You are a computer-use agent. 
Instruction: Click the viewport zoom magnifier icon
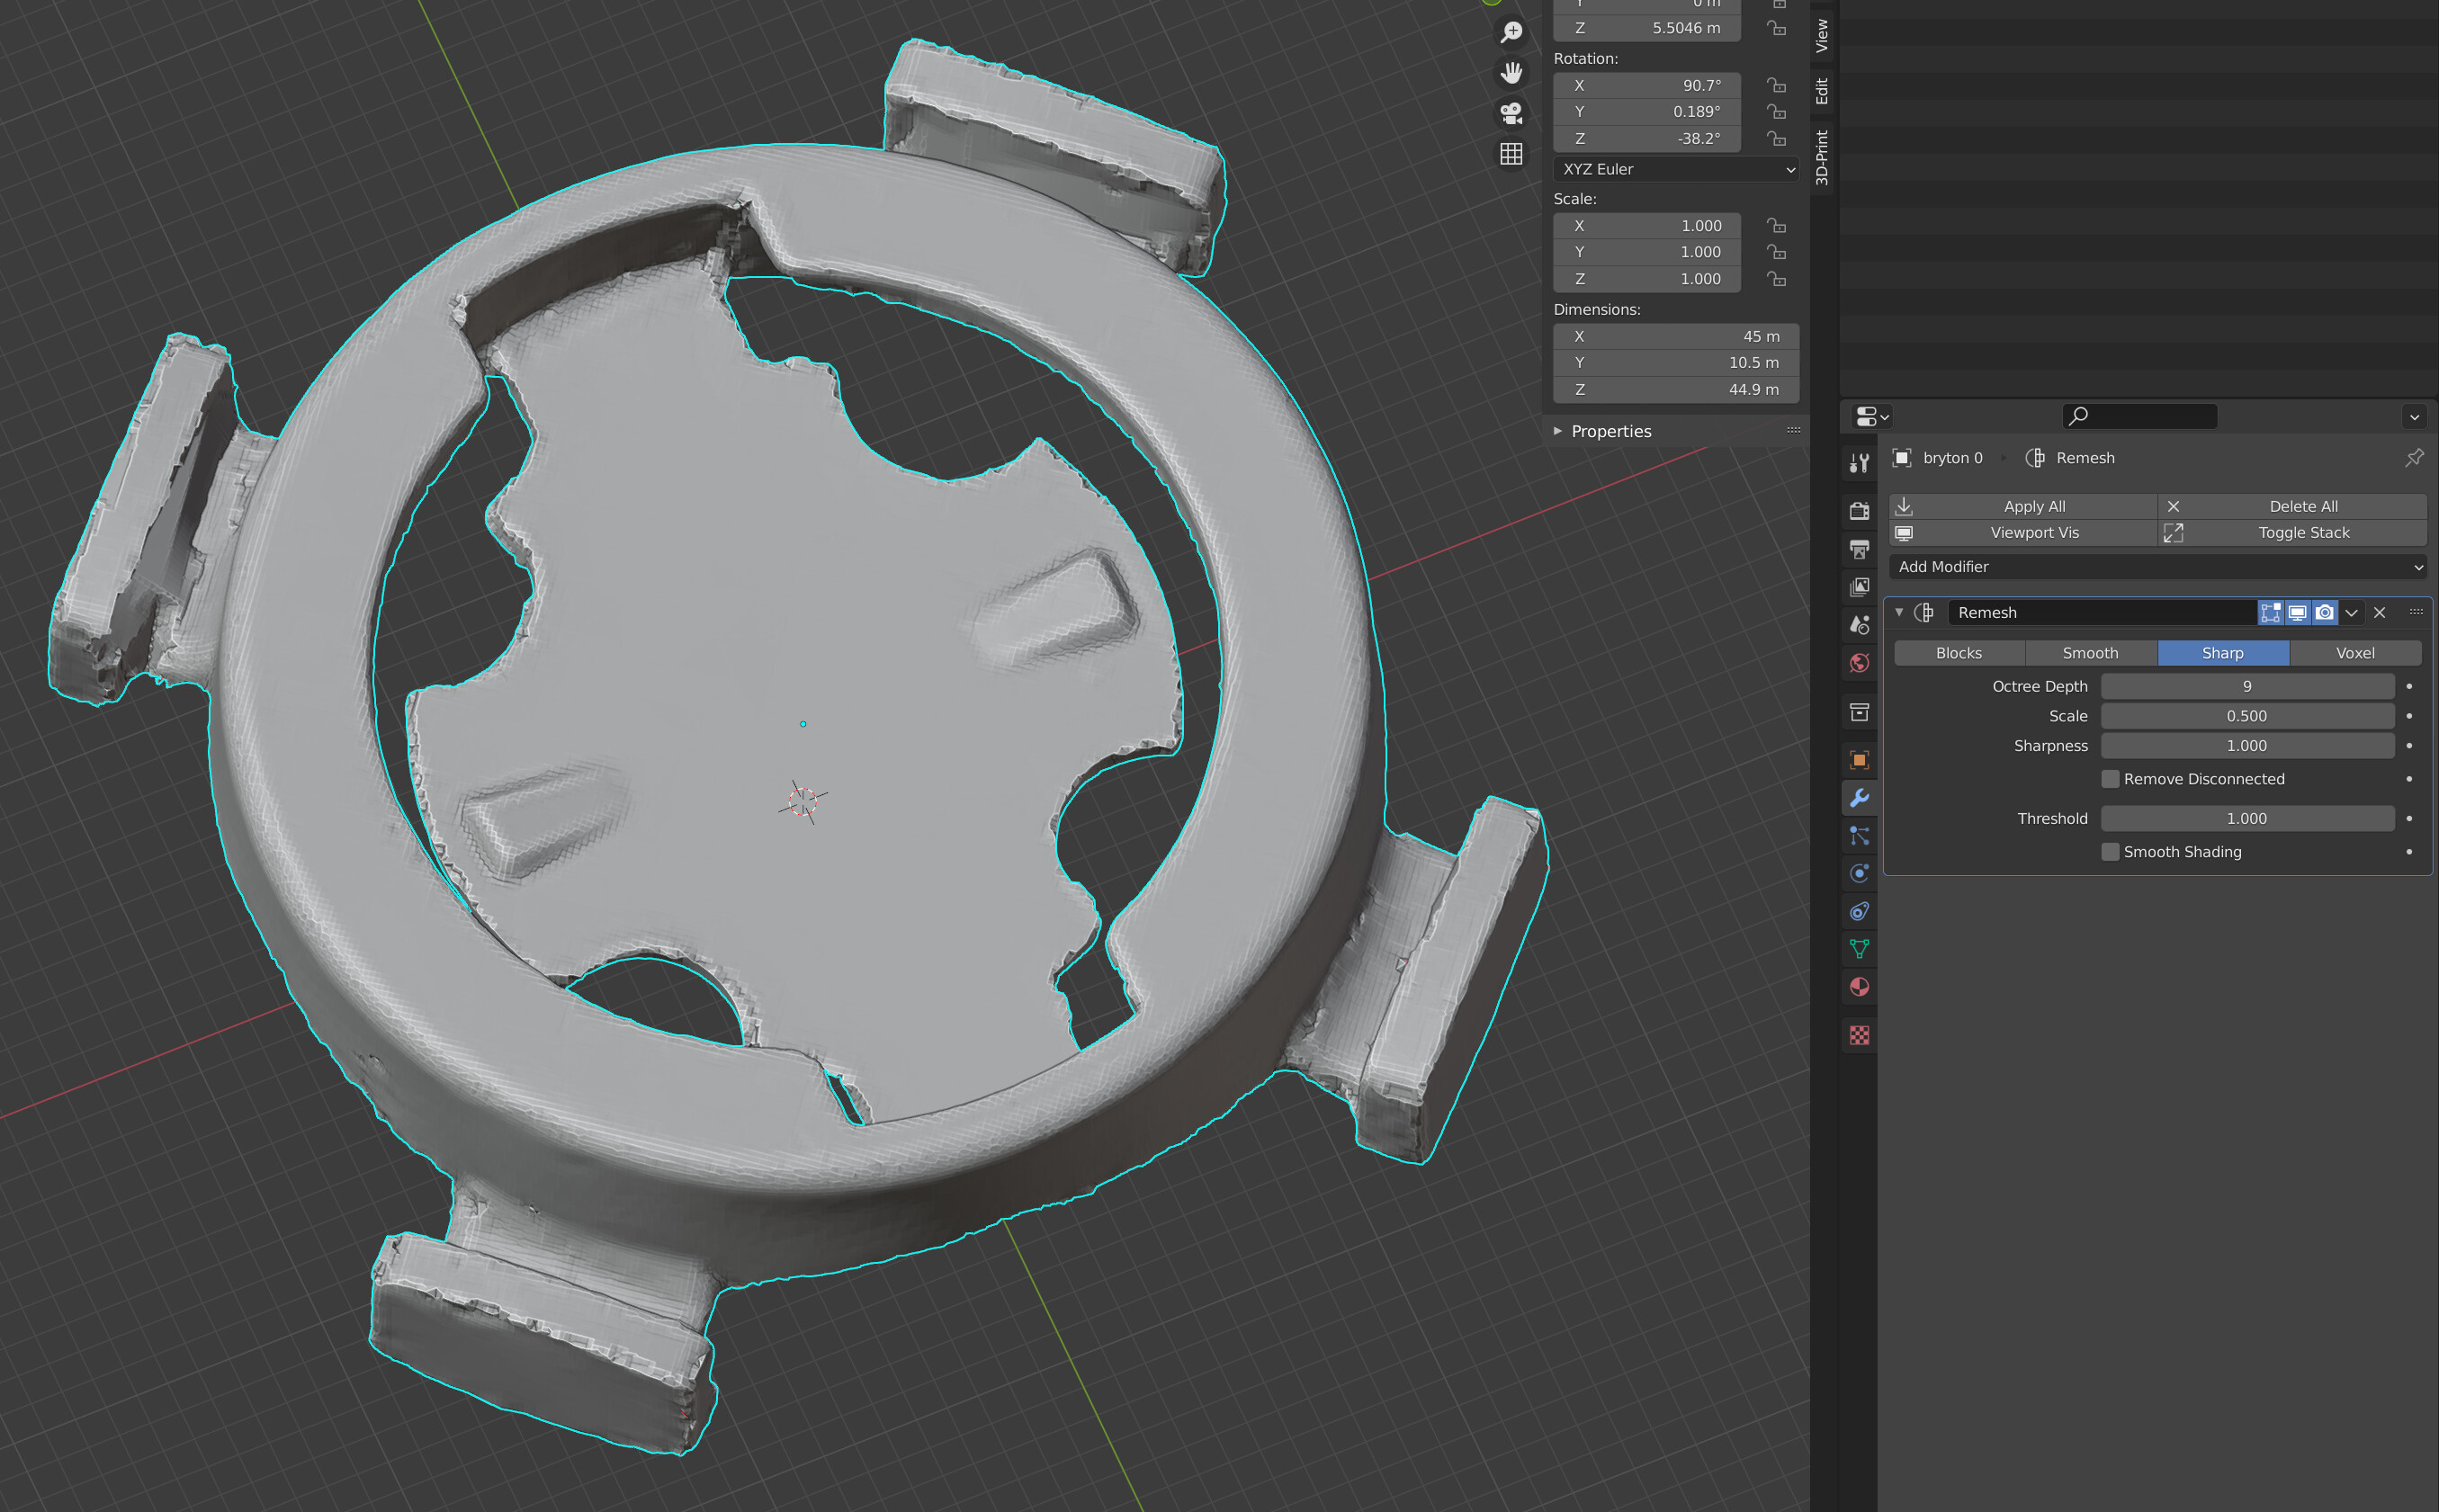pos(1511,33)
